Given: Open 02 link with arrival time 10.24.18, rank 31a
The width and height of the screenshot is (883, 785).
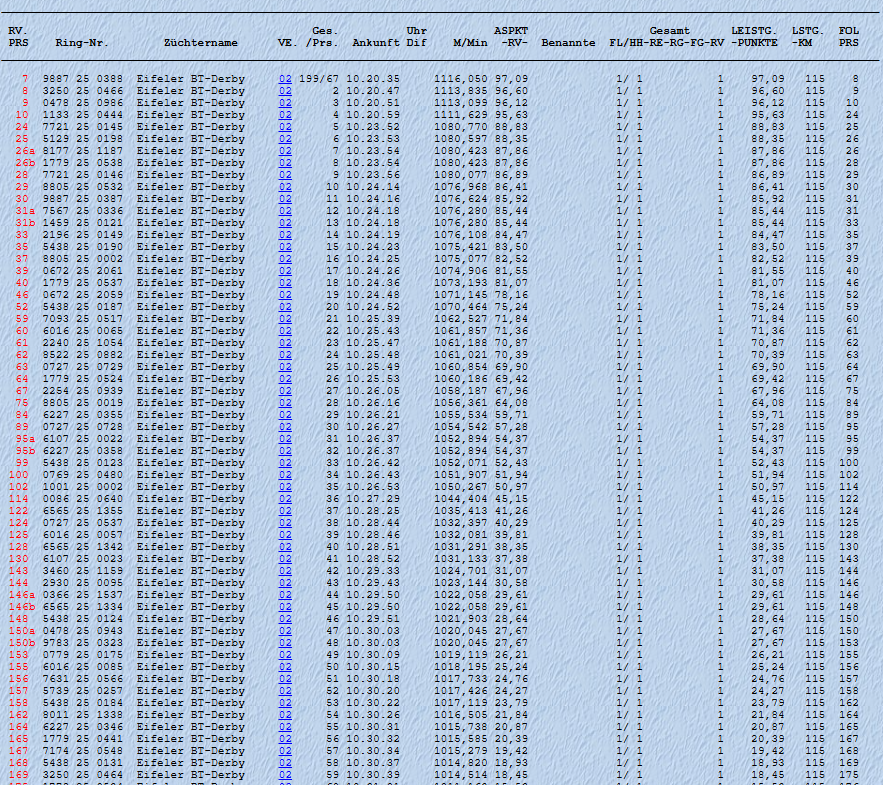Looking at the screenshot, I should [x=285, y=211].
